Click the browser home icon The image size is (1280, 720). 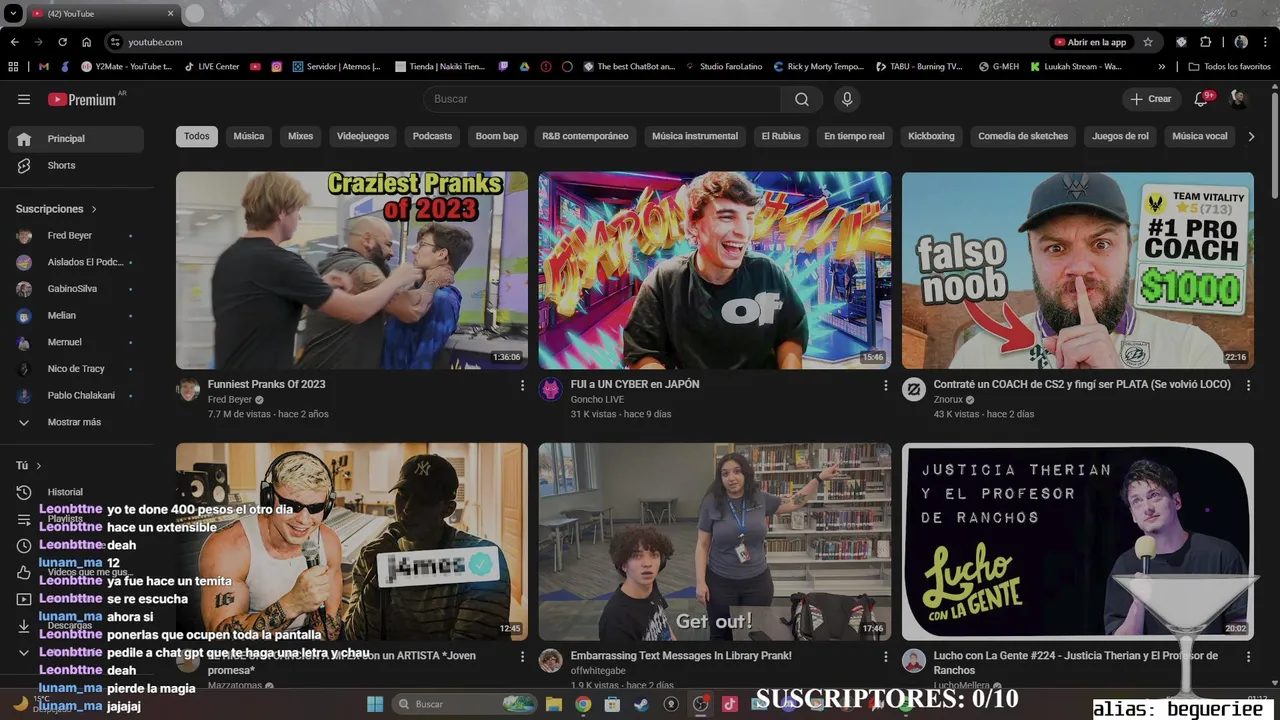click(x=87, y=42)
